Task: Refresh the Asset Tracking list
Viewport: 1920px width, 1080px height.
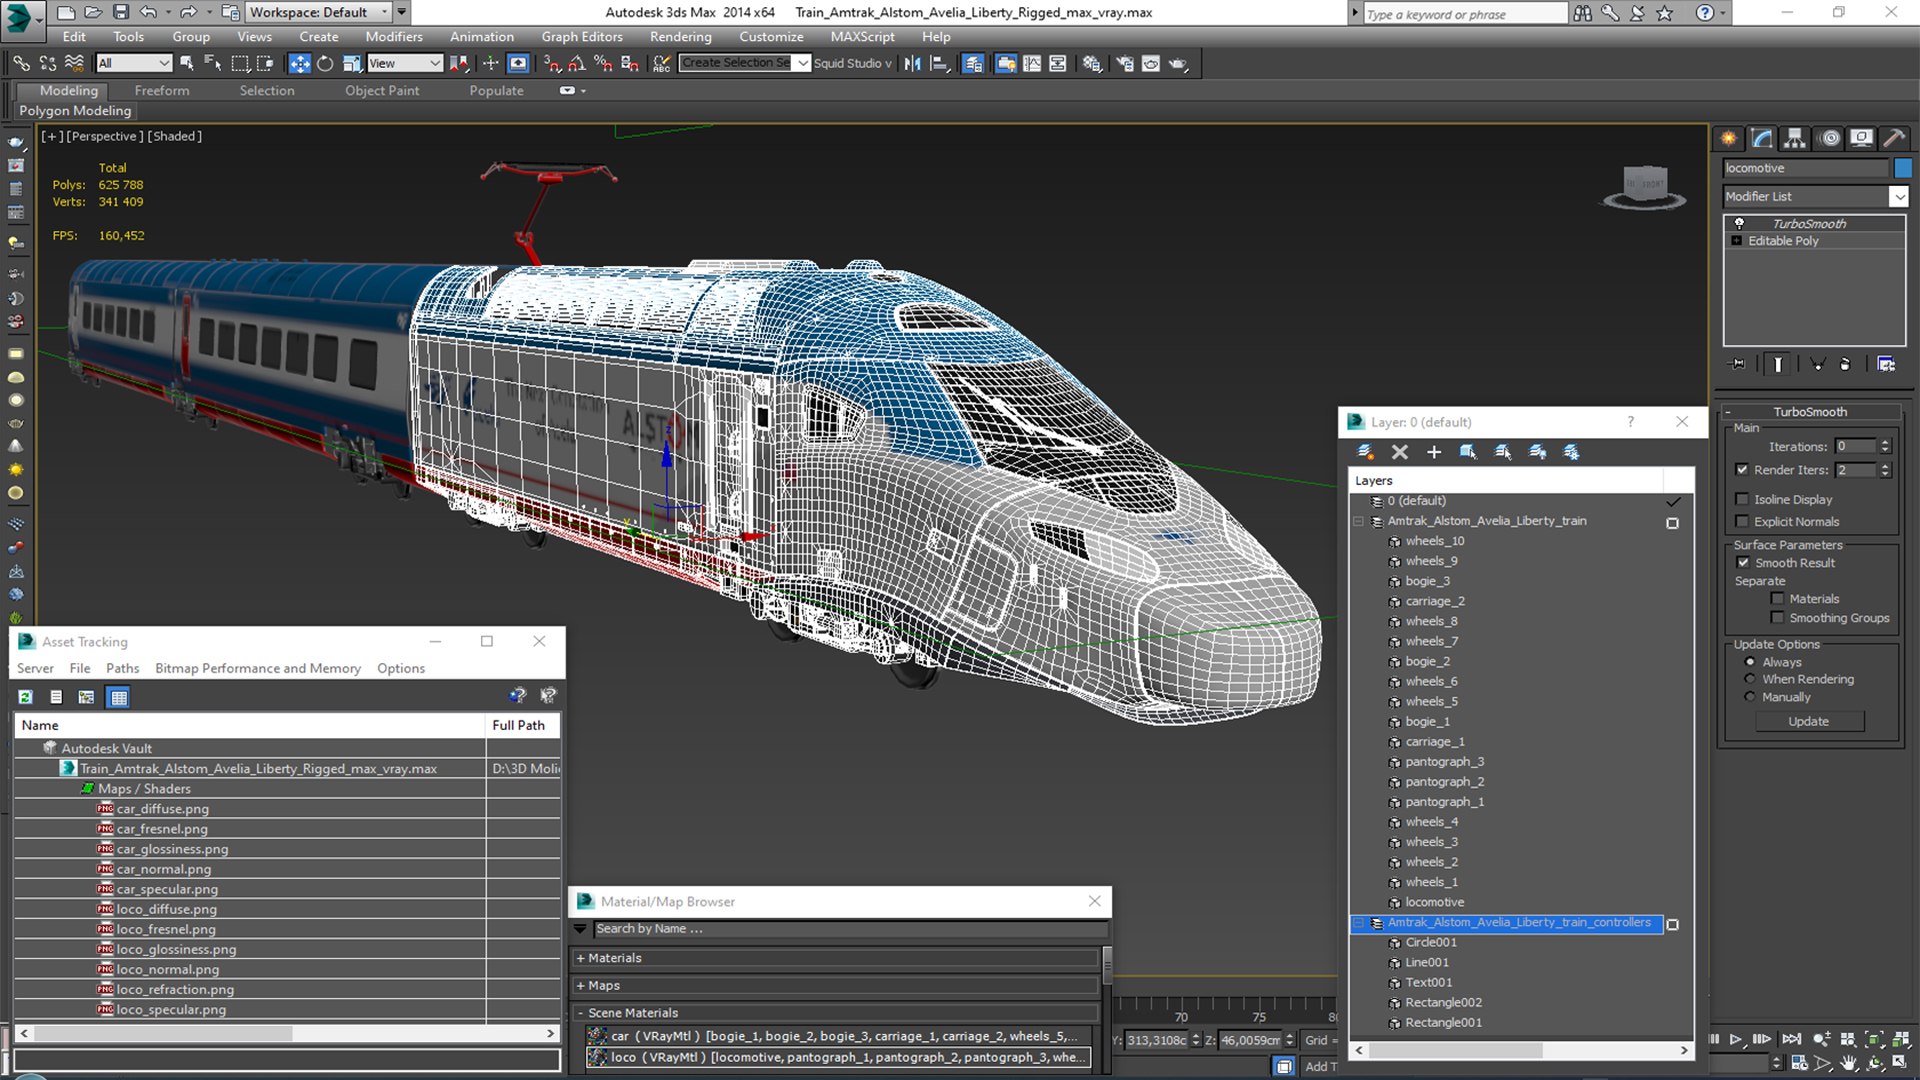Action: tap(26, 697)
